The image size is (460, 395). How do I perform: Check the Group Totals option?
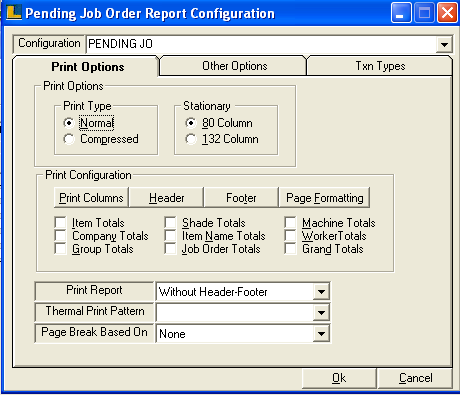click(60, 248)
